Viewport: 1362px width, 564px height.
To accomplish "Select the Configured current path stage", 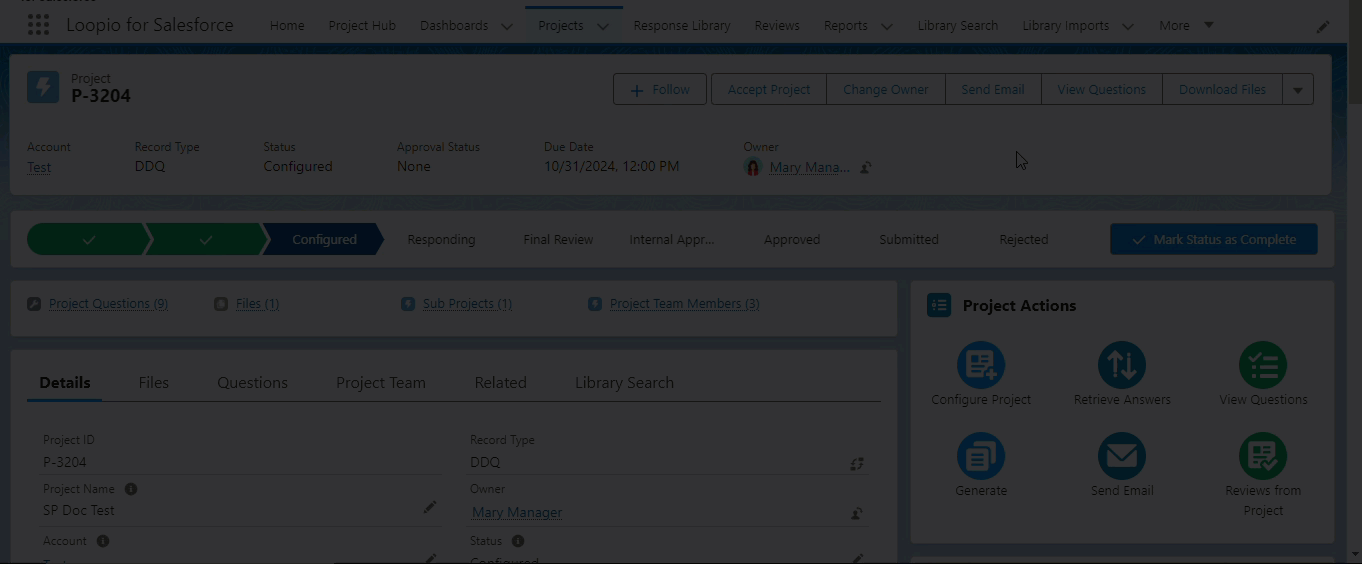I will click(324, 239).
